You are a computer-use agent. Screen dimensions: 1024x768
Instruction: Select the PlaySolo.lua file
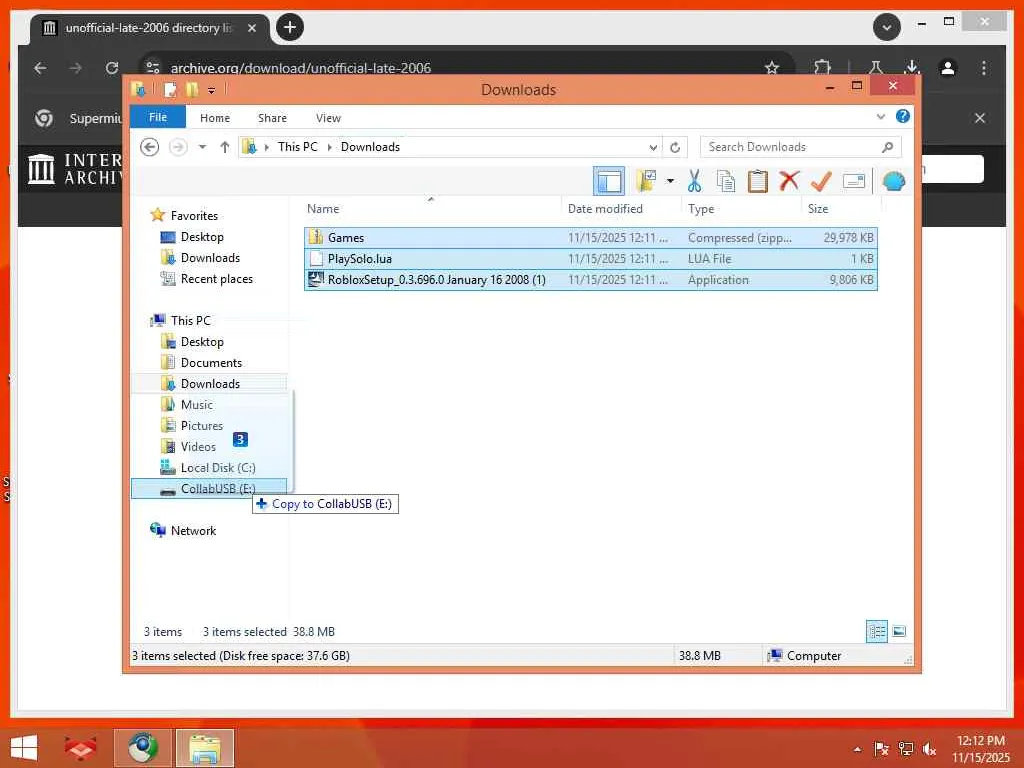[590, 259]
